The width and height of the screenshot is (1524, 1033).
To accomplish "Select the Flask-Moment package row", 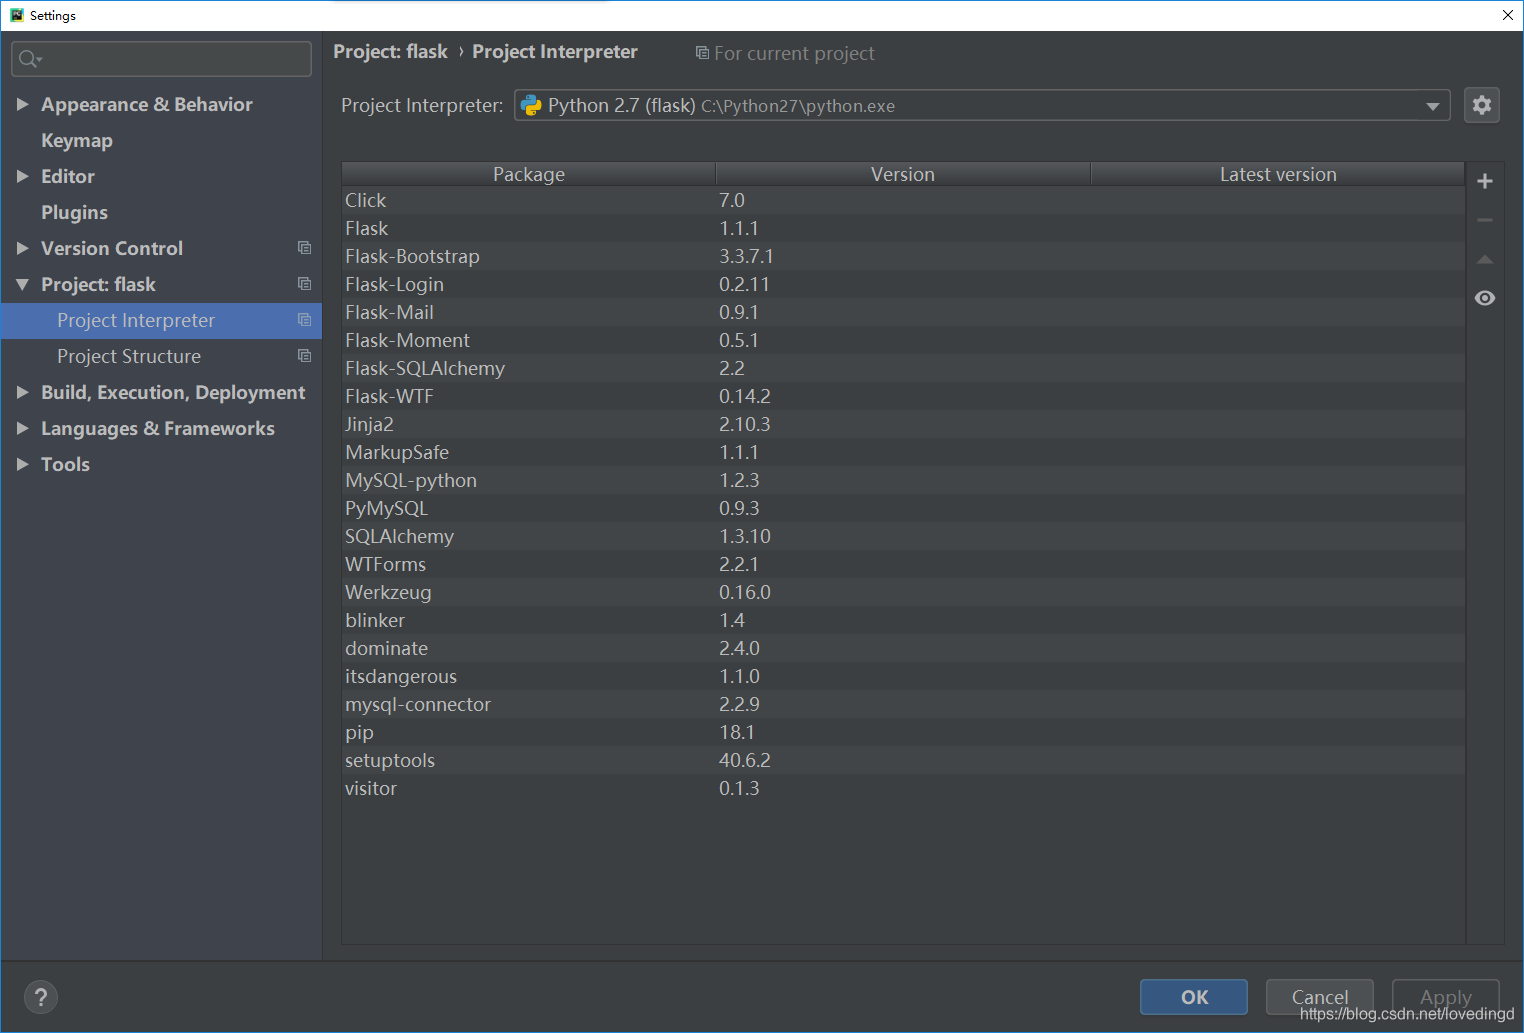I will tap(903, 340).
